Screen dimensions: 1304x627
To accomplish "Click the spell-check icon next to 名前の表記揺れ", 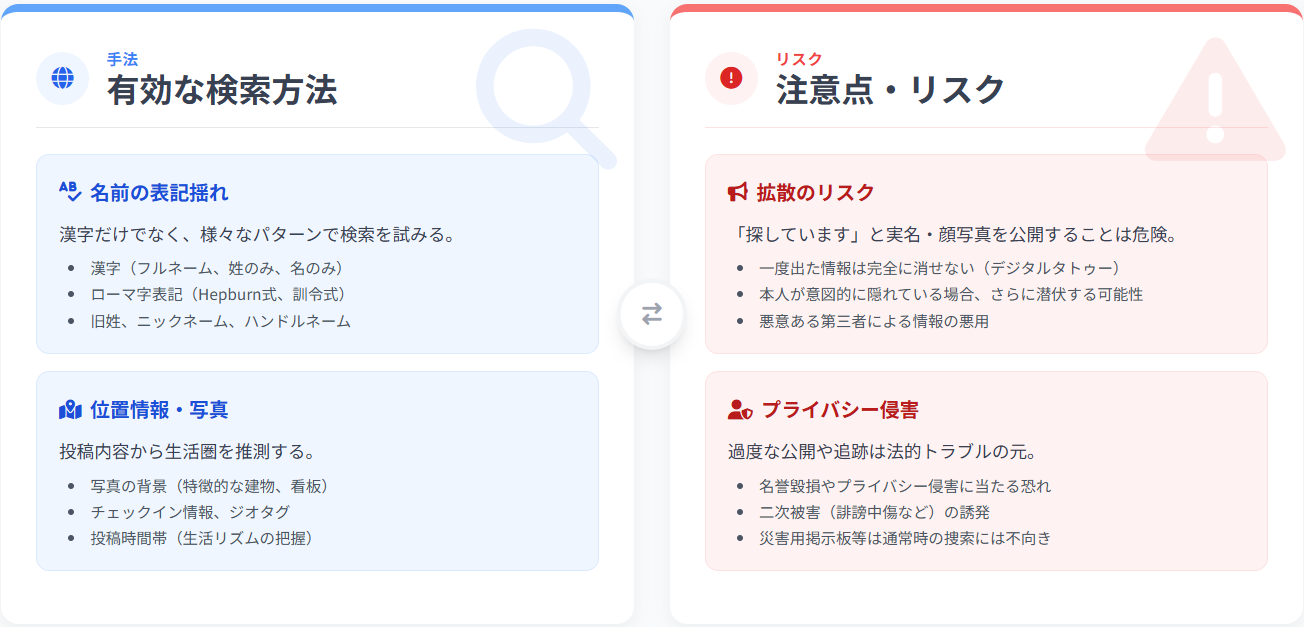I will [x=70, y=192].
